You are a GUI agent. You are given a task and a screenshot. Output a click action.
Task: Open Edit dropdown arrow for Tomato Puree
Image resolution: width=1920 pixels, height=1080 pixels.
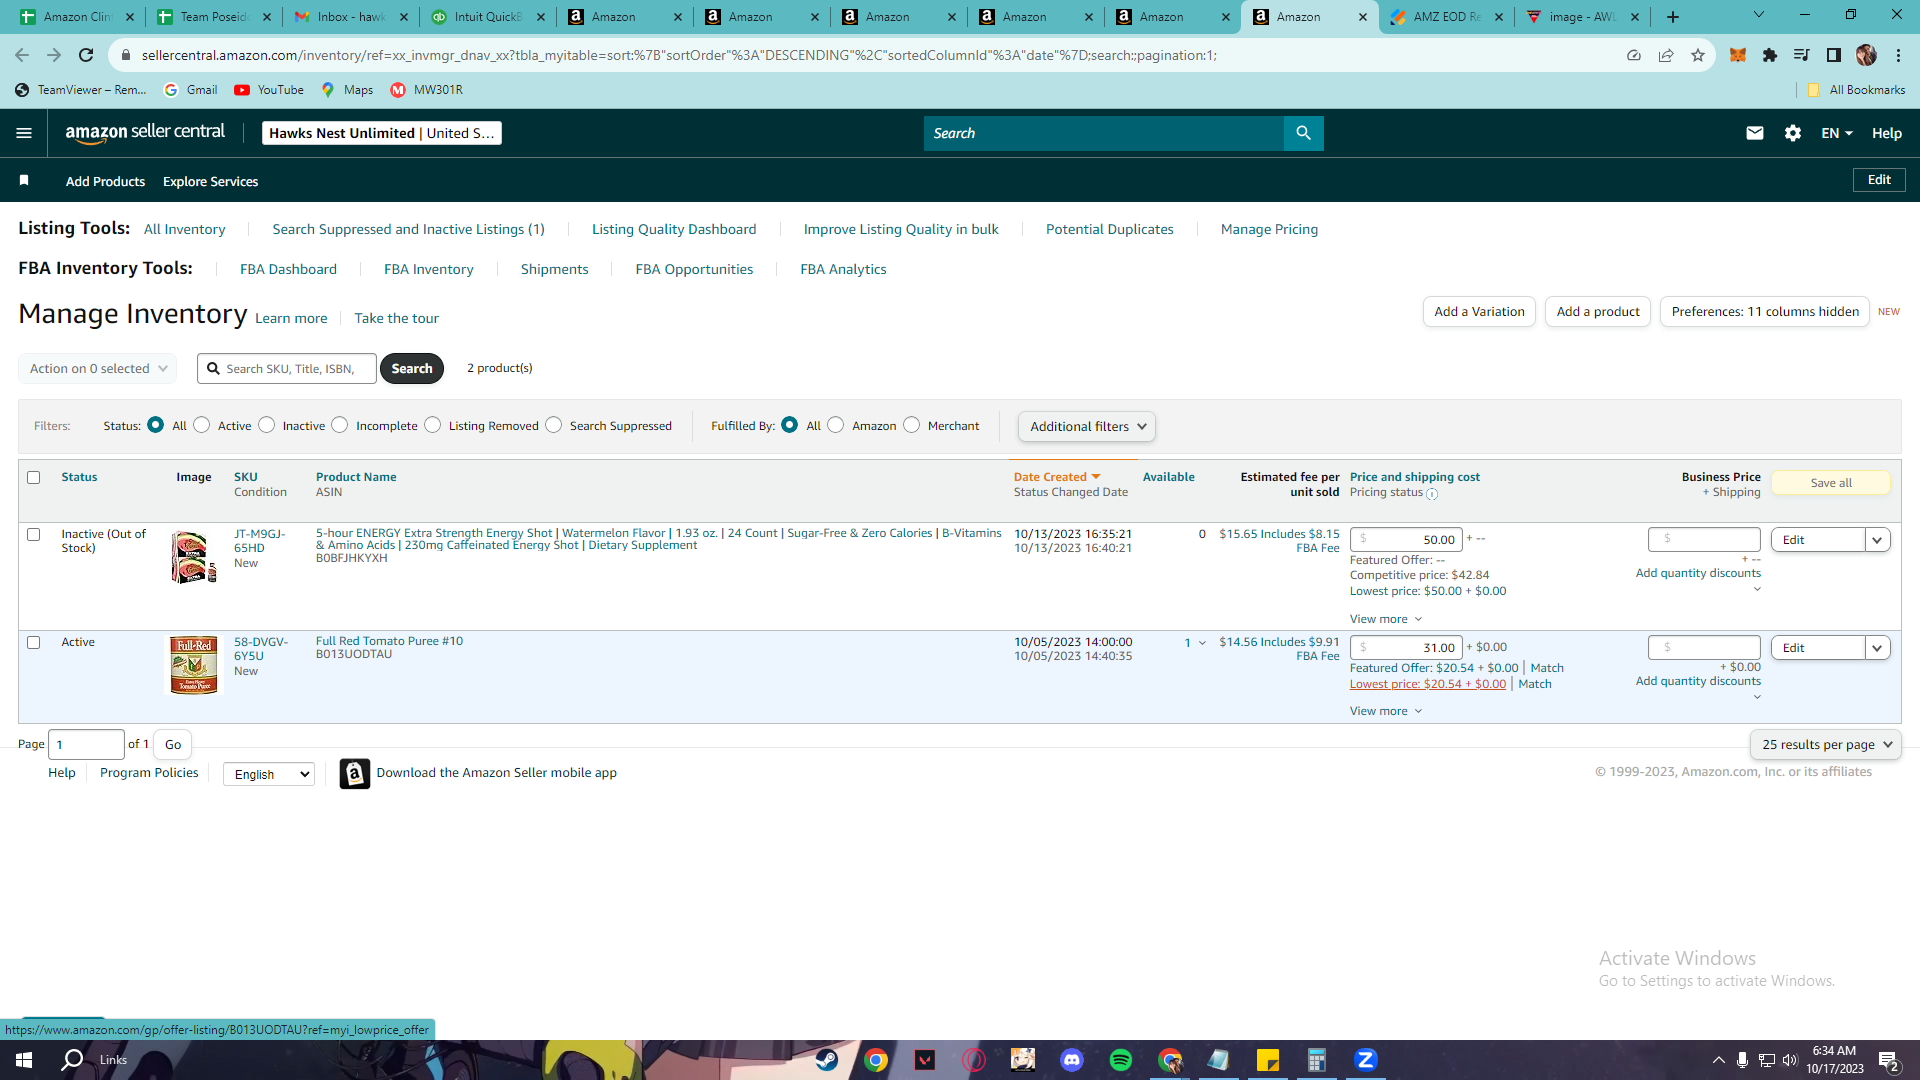click(1878, 648)
